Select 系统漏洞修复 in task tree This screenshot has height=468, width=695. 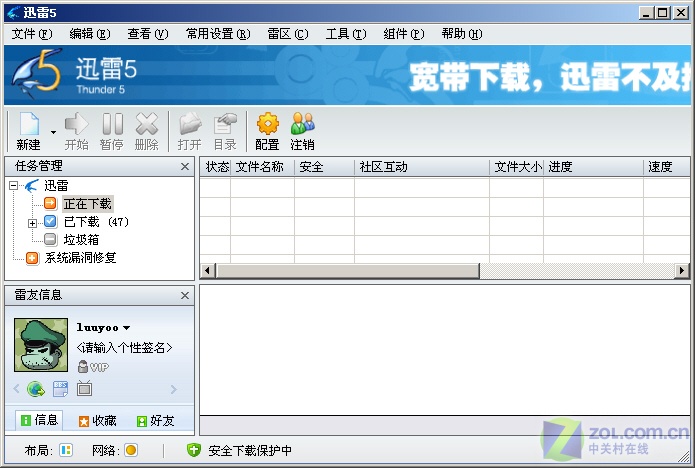tap(80, 257)
